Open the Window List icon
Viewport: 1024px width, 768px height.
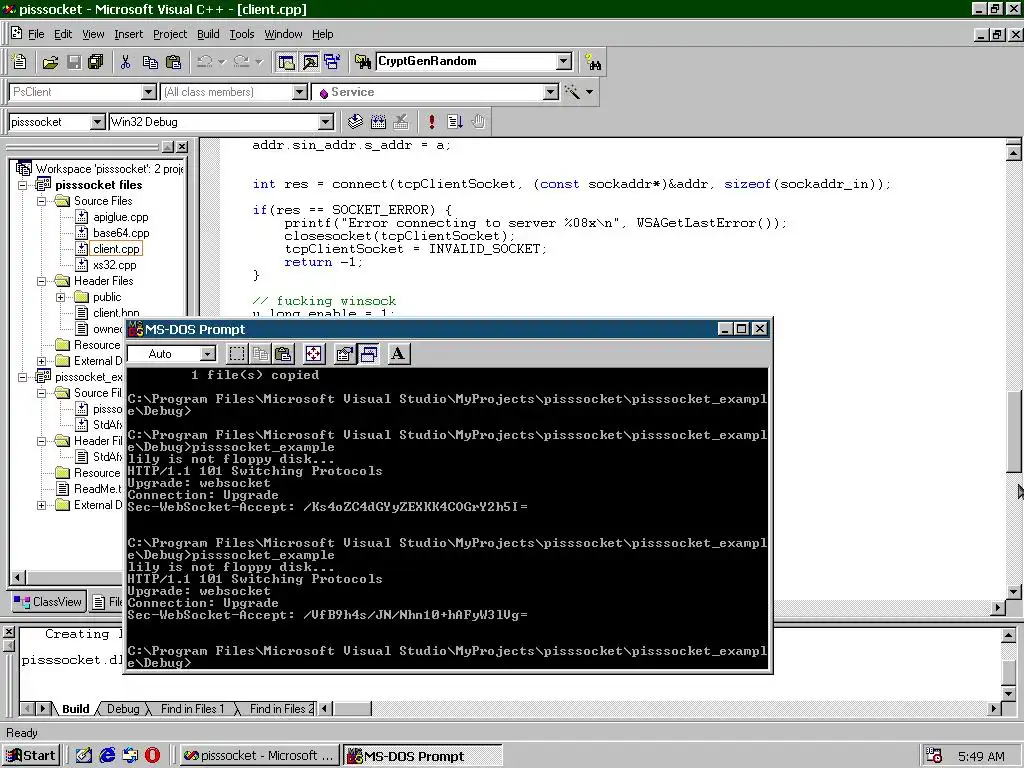point(332,62)
